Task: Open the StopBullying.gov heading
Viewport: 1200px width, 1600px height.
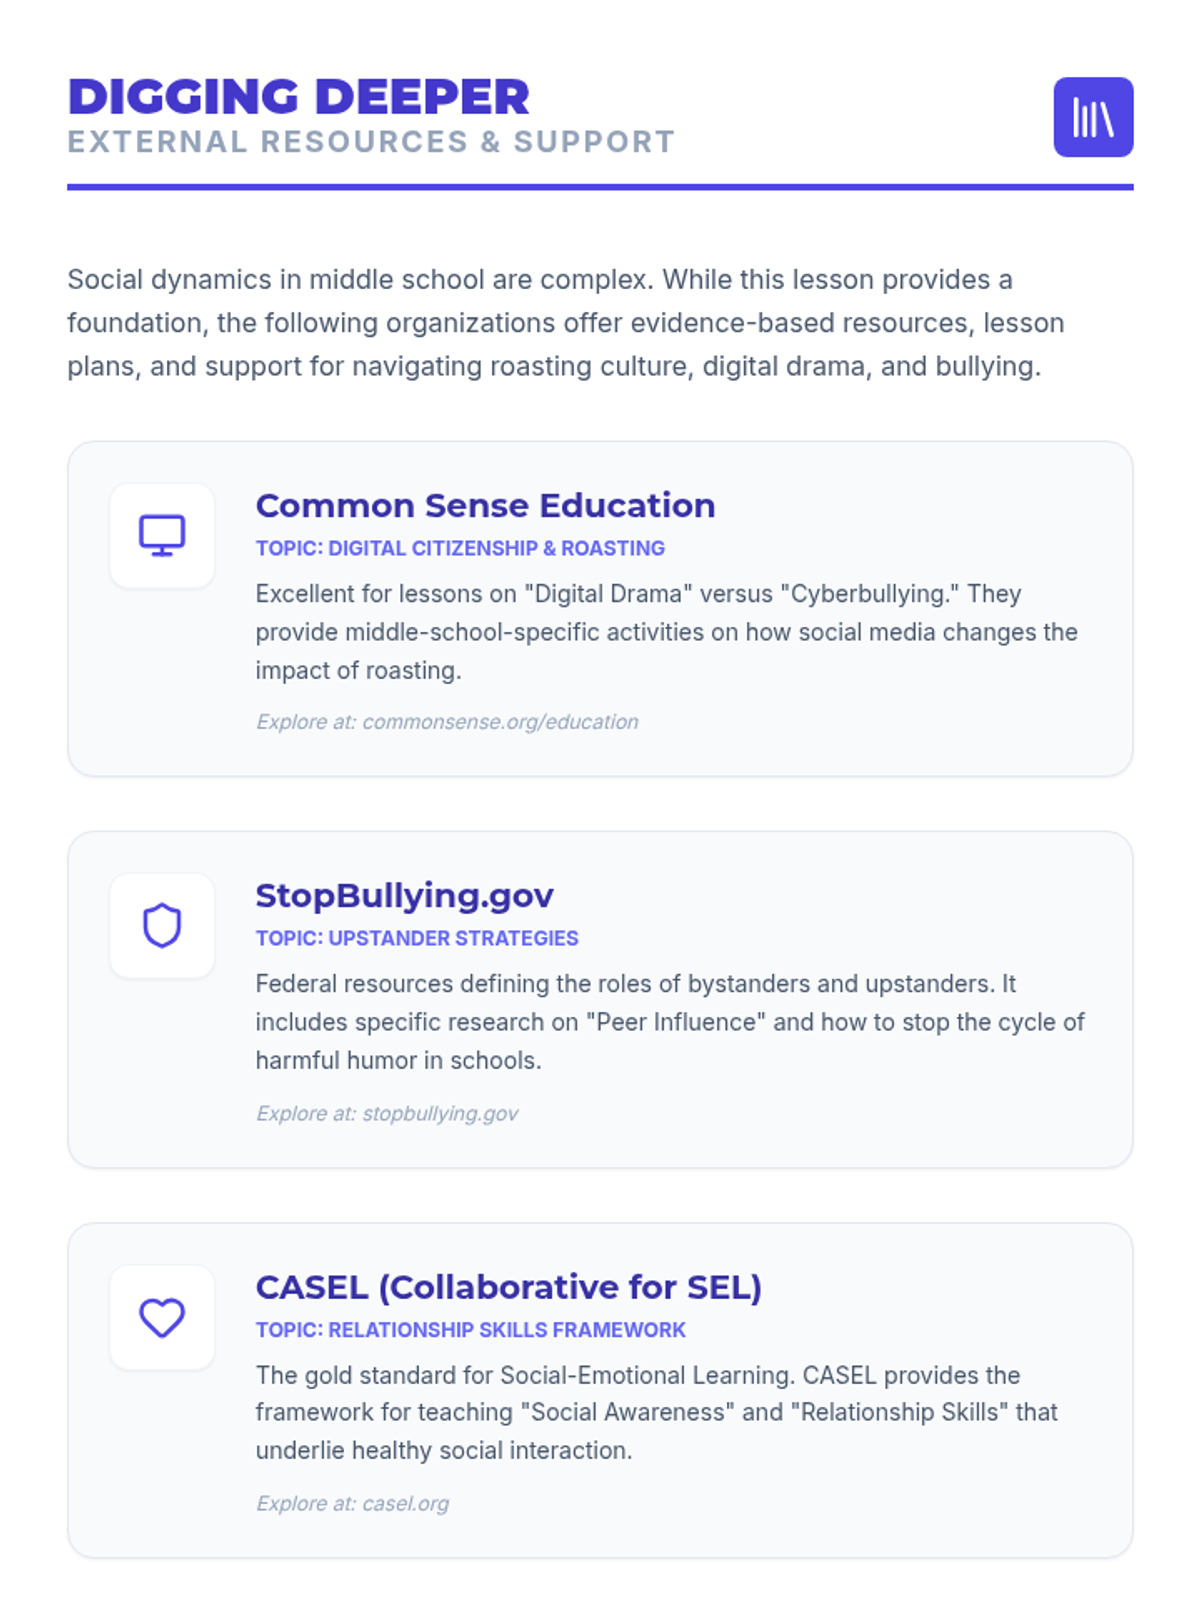Action: [x=404, y=896]
